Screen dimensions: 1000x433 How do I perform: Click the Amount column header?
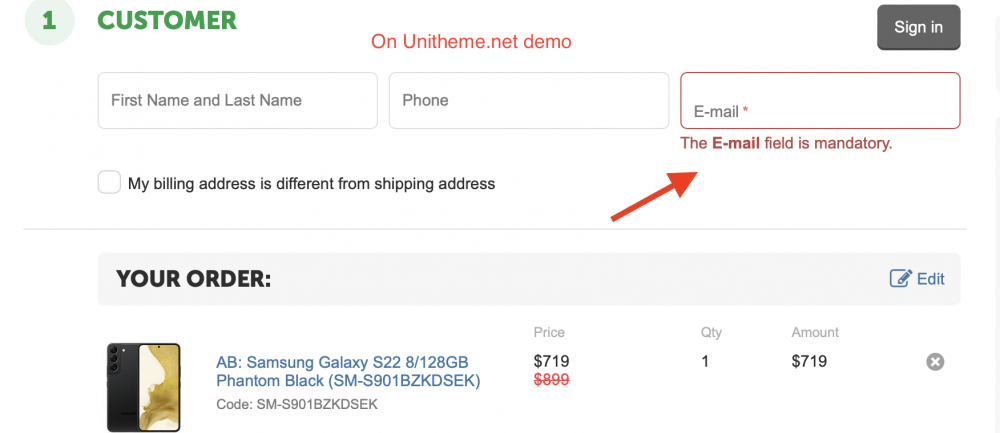(x=815, y=332)
